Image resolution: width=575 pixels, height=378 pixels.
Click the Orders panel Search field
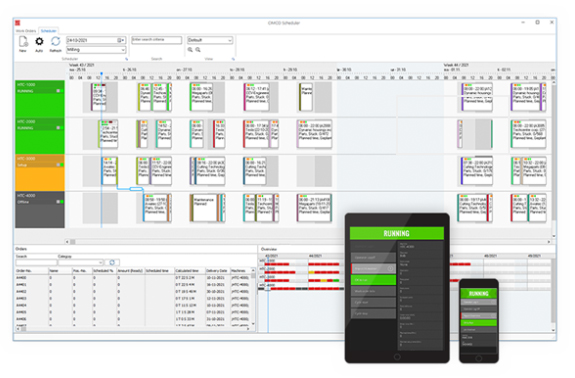point(36,263)
